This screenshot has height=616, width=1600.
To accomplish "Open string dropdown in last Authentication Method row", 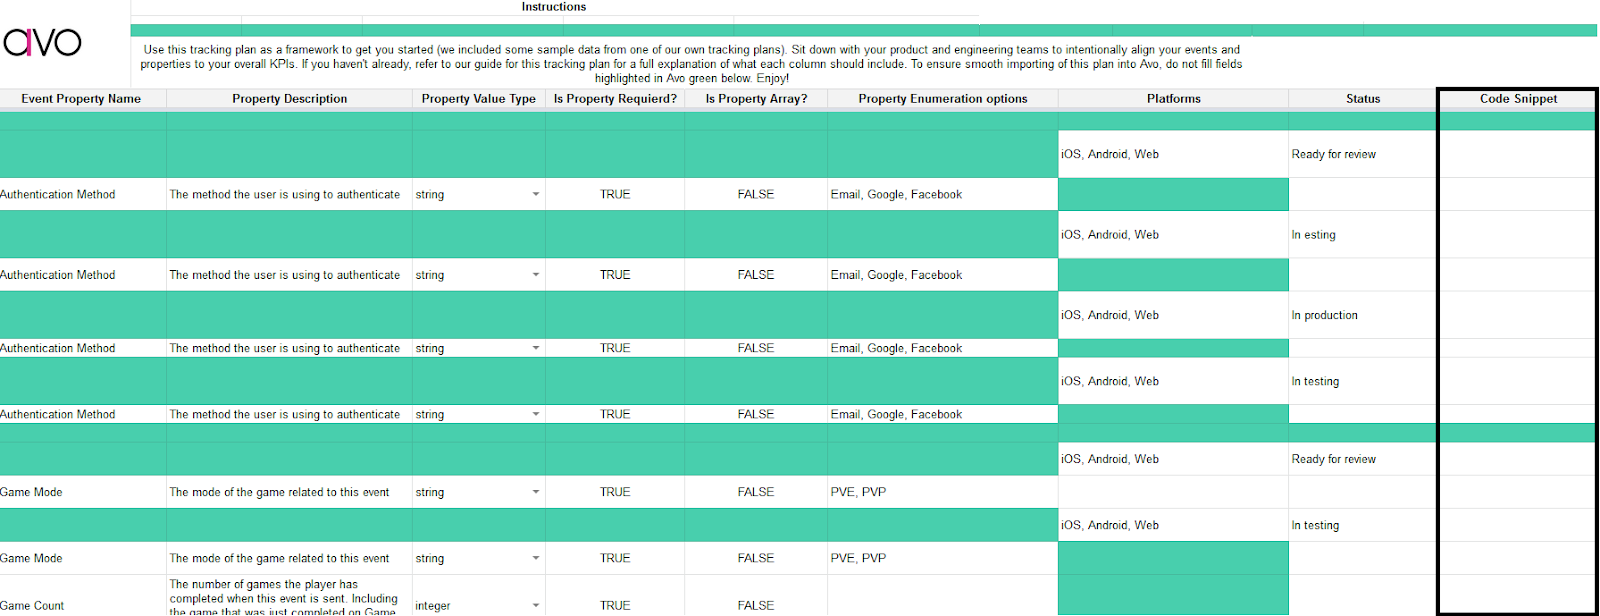I will click(x=536, y=414).
